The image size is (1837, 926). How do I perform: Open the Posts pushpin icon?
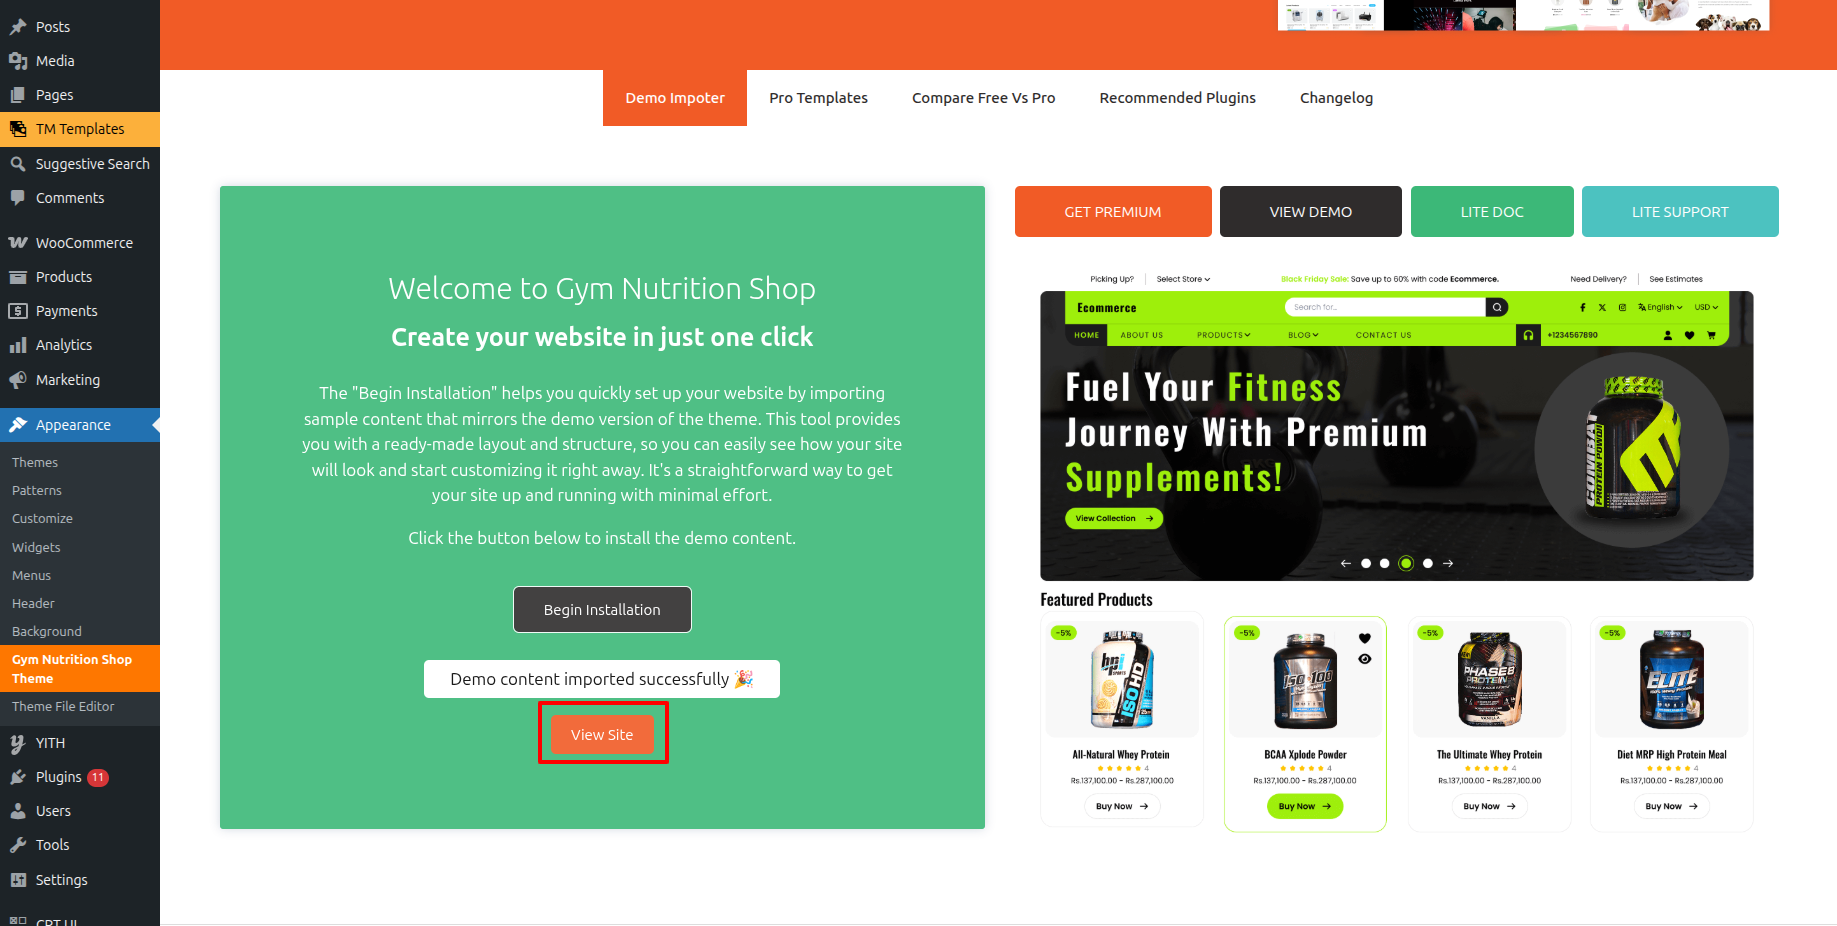click(18, 27)
